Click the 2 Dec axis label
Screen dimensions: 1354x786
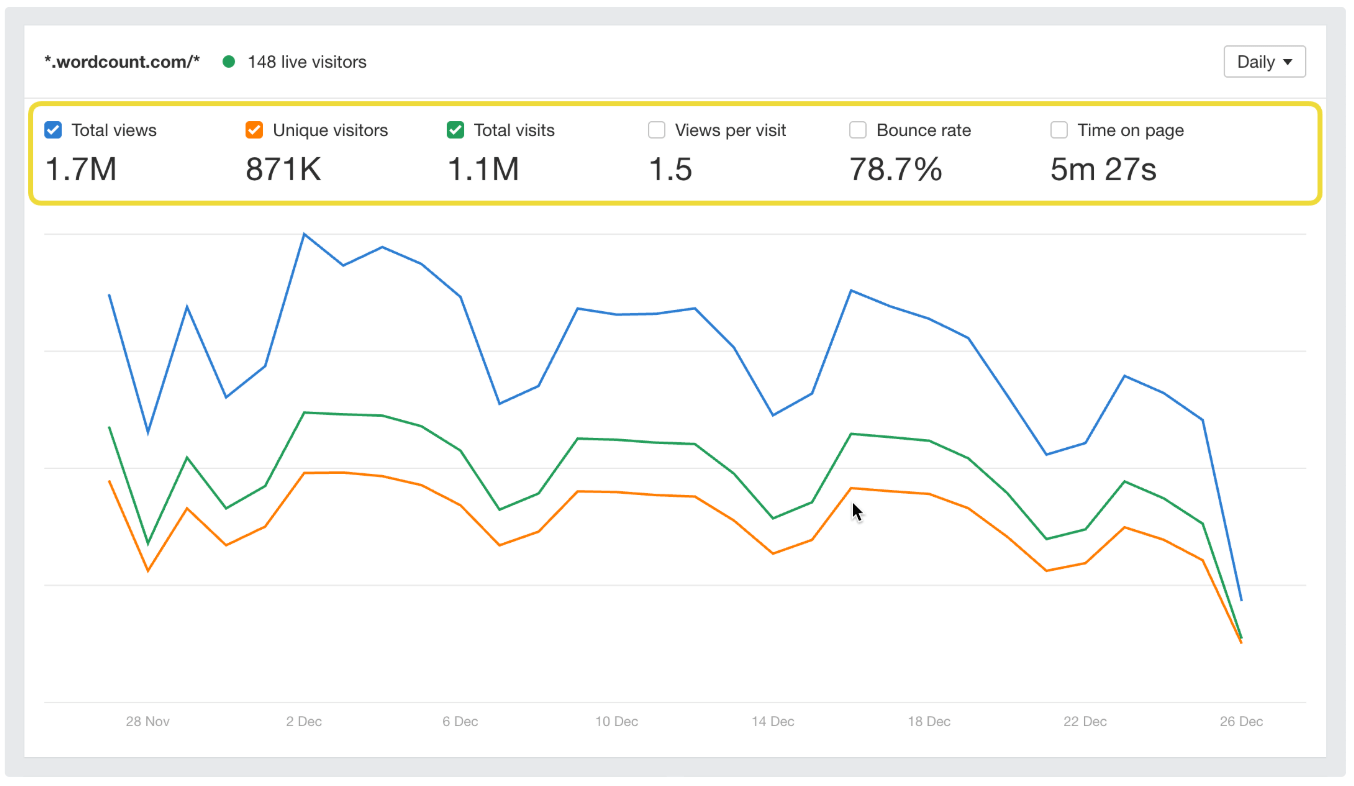point(304,721)
